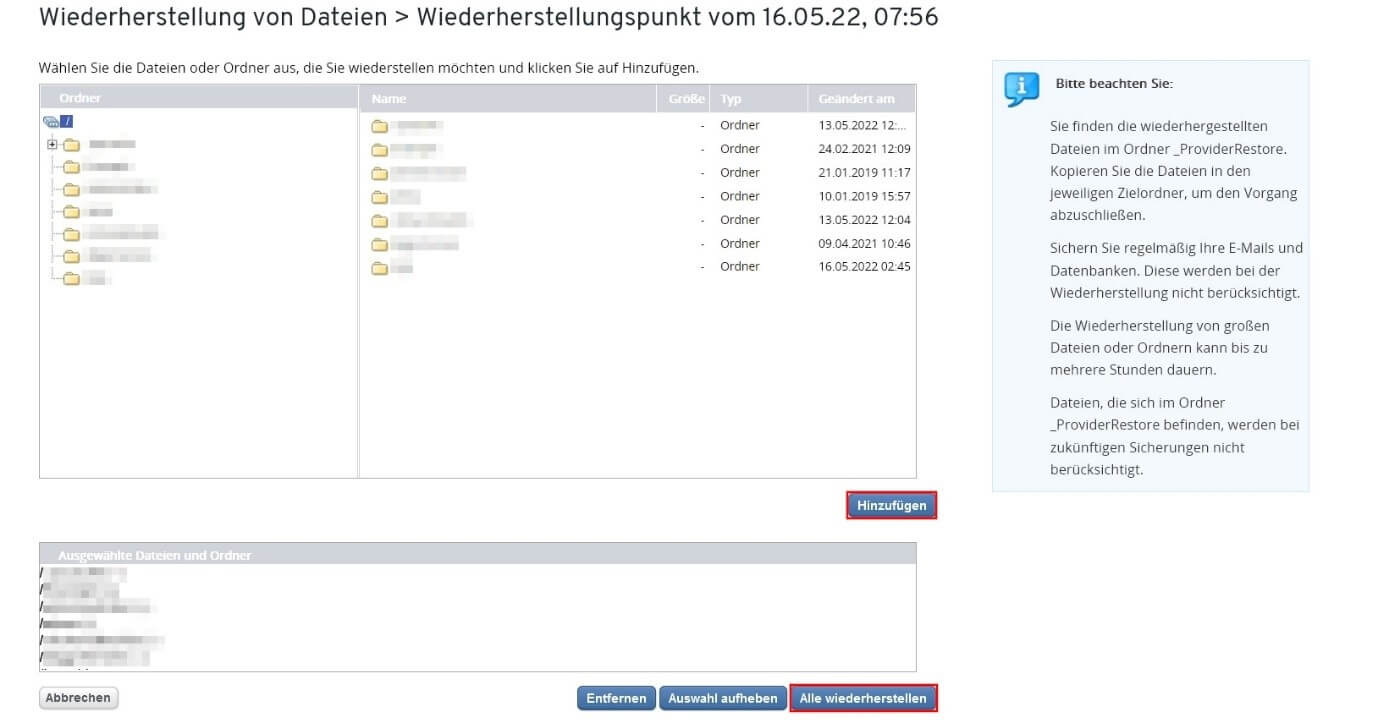
Task: Click folder icon of row dated 21.01.2019 11:17
Action: point(379,173)
